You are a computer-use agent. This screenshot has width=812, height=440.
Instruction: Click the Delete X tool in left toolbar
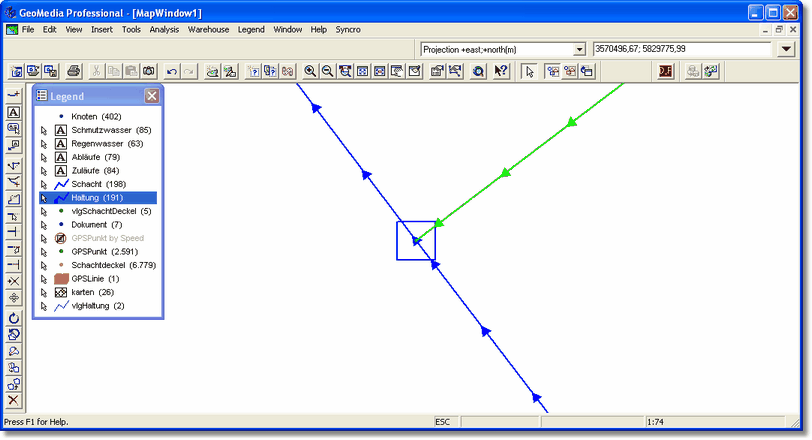pyautogui.click(x=14, y=400)
